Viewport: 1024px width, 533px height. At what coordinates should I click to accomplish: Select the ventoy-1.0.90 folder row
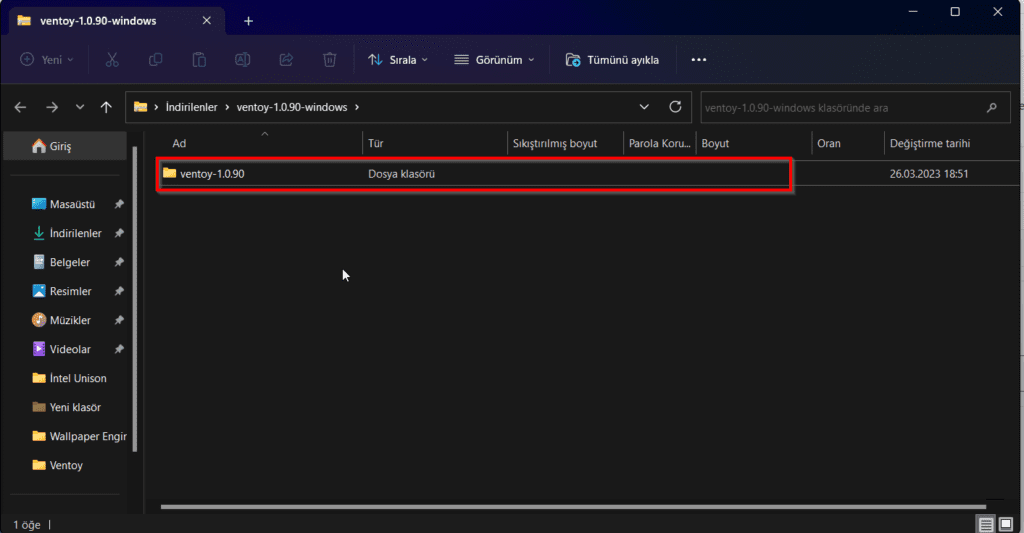coord(475,174)
